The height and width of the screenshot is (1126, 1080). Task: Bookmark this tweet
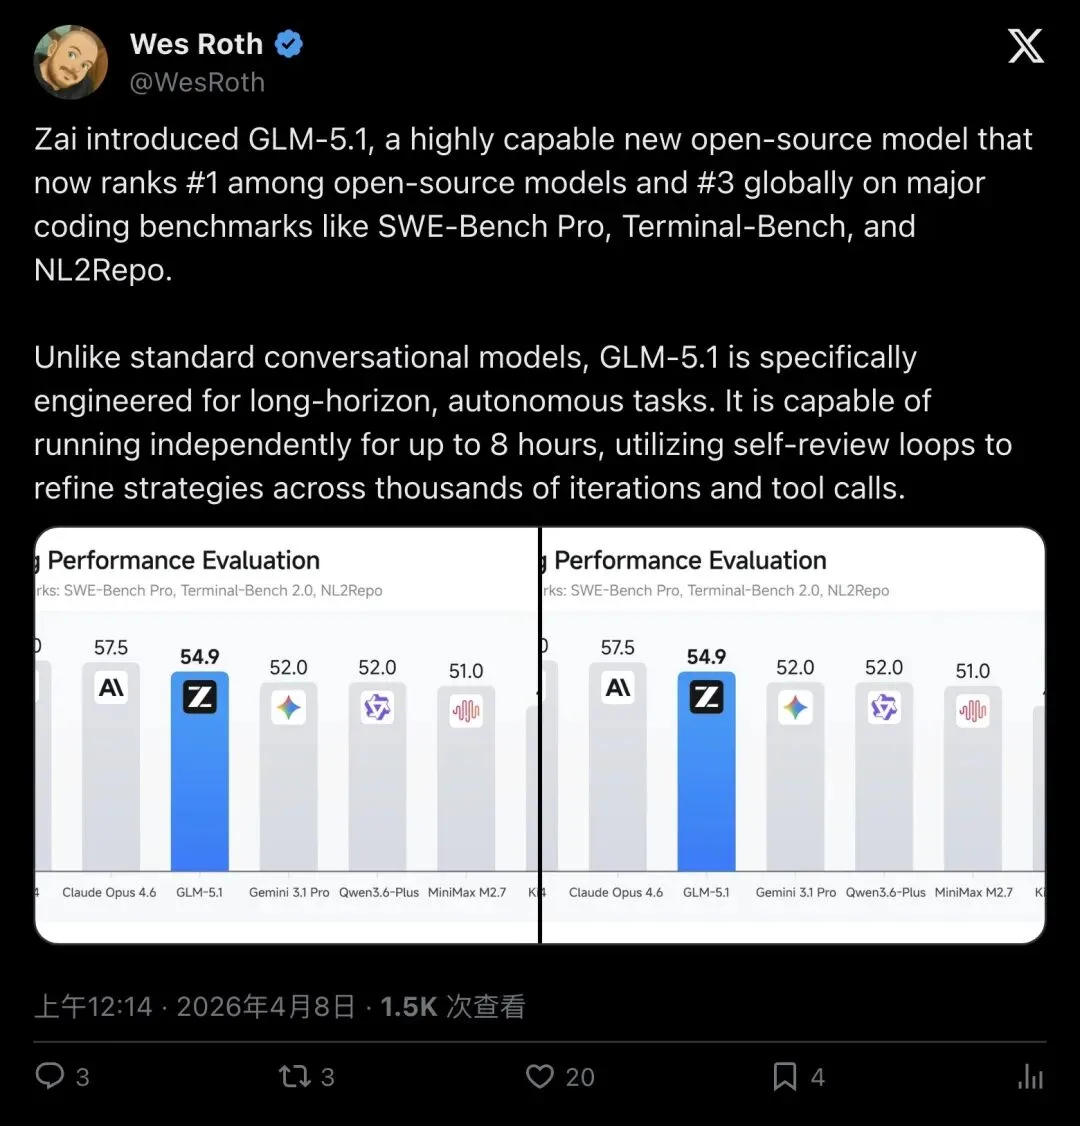tap(785, 1076)
